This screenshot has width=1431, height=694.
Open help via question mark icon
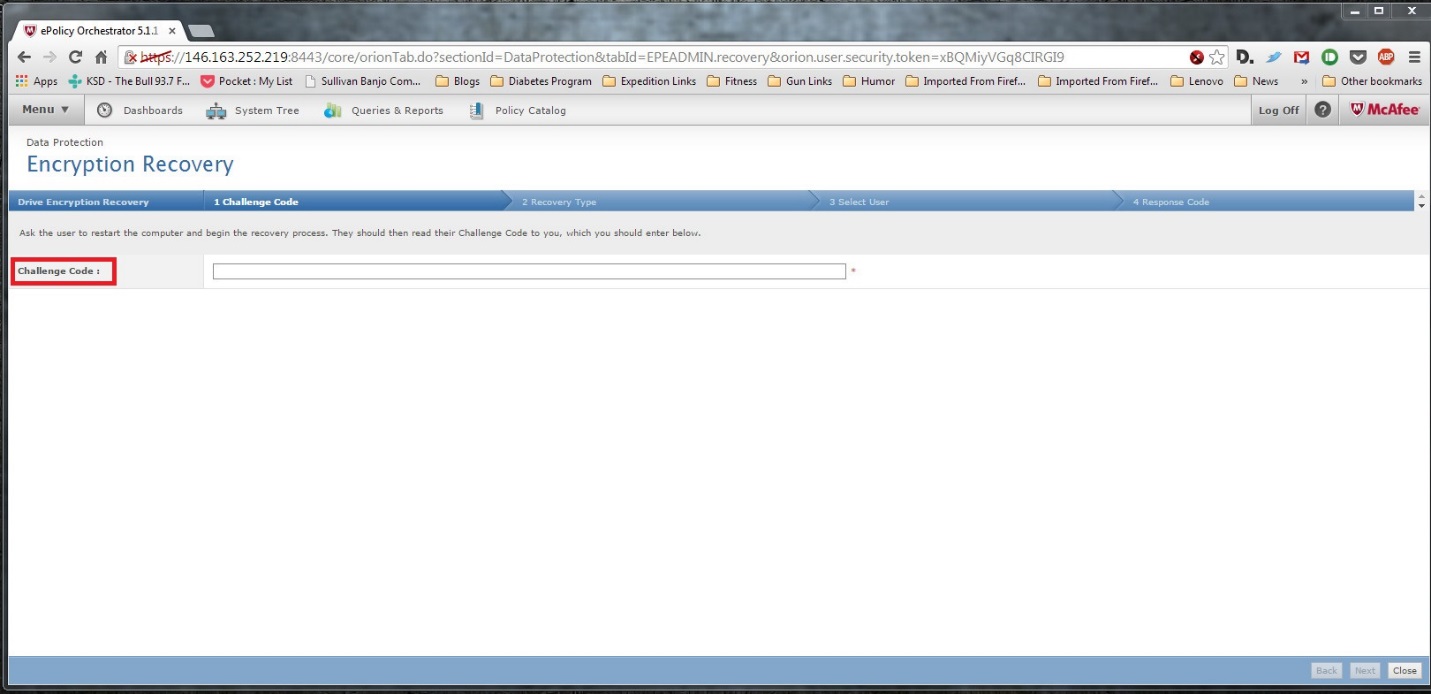[x=1322, y=110]
